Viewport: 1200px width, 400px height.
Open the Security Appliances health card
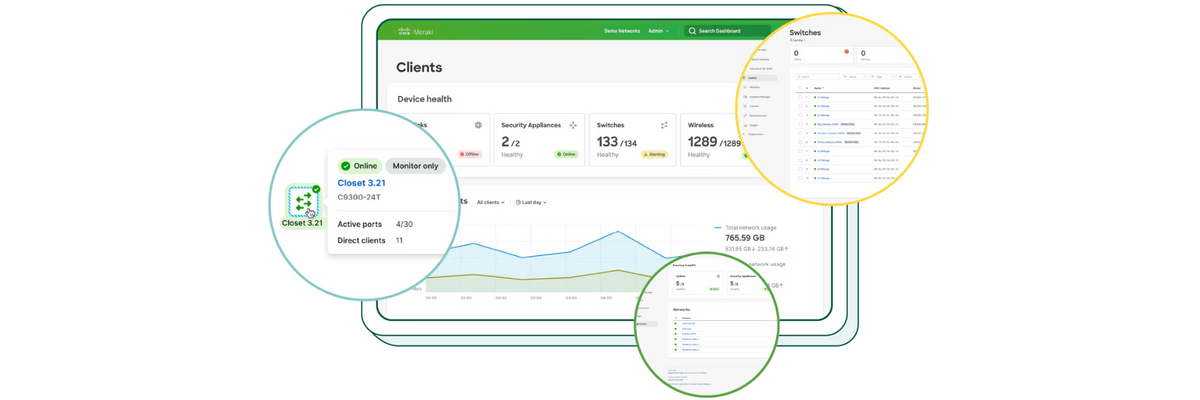[539, 139]
